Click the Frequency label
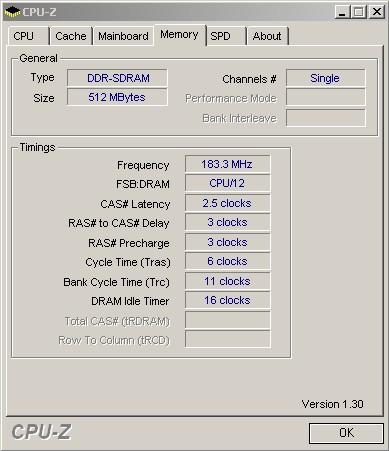 143,165
